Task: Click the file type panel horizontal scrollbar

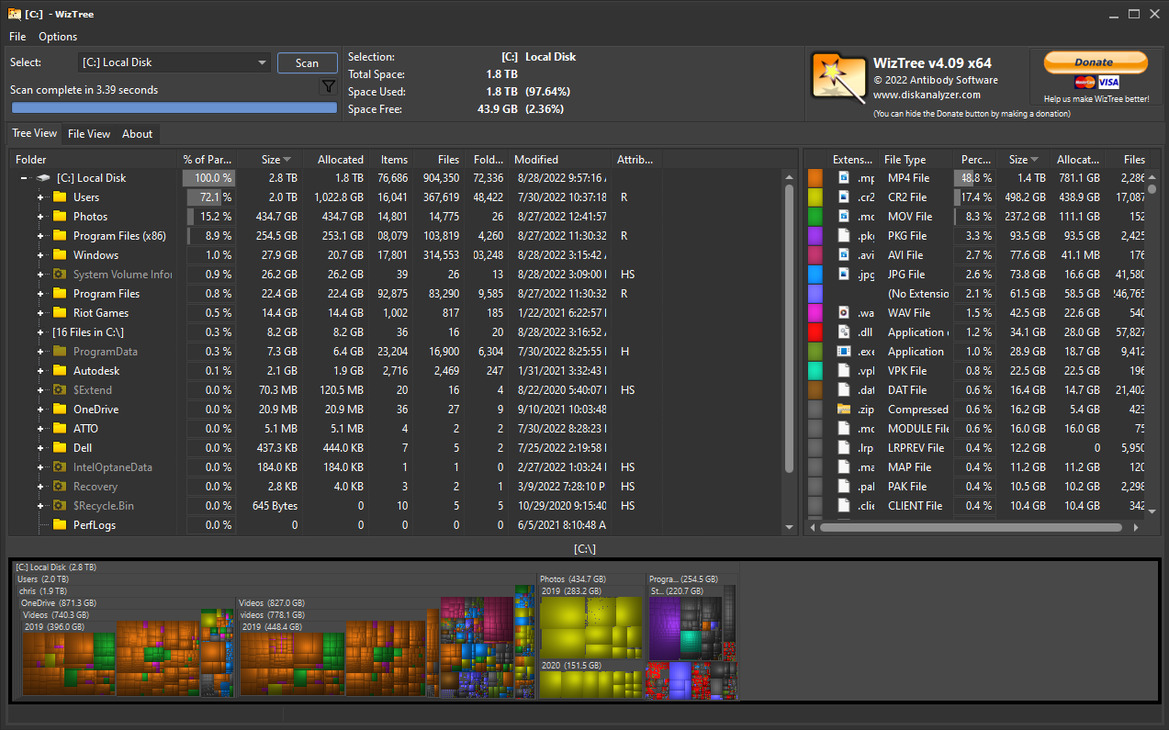Action: coord(971,527)
